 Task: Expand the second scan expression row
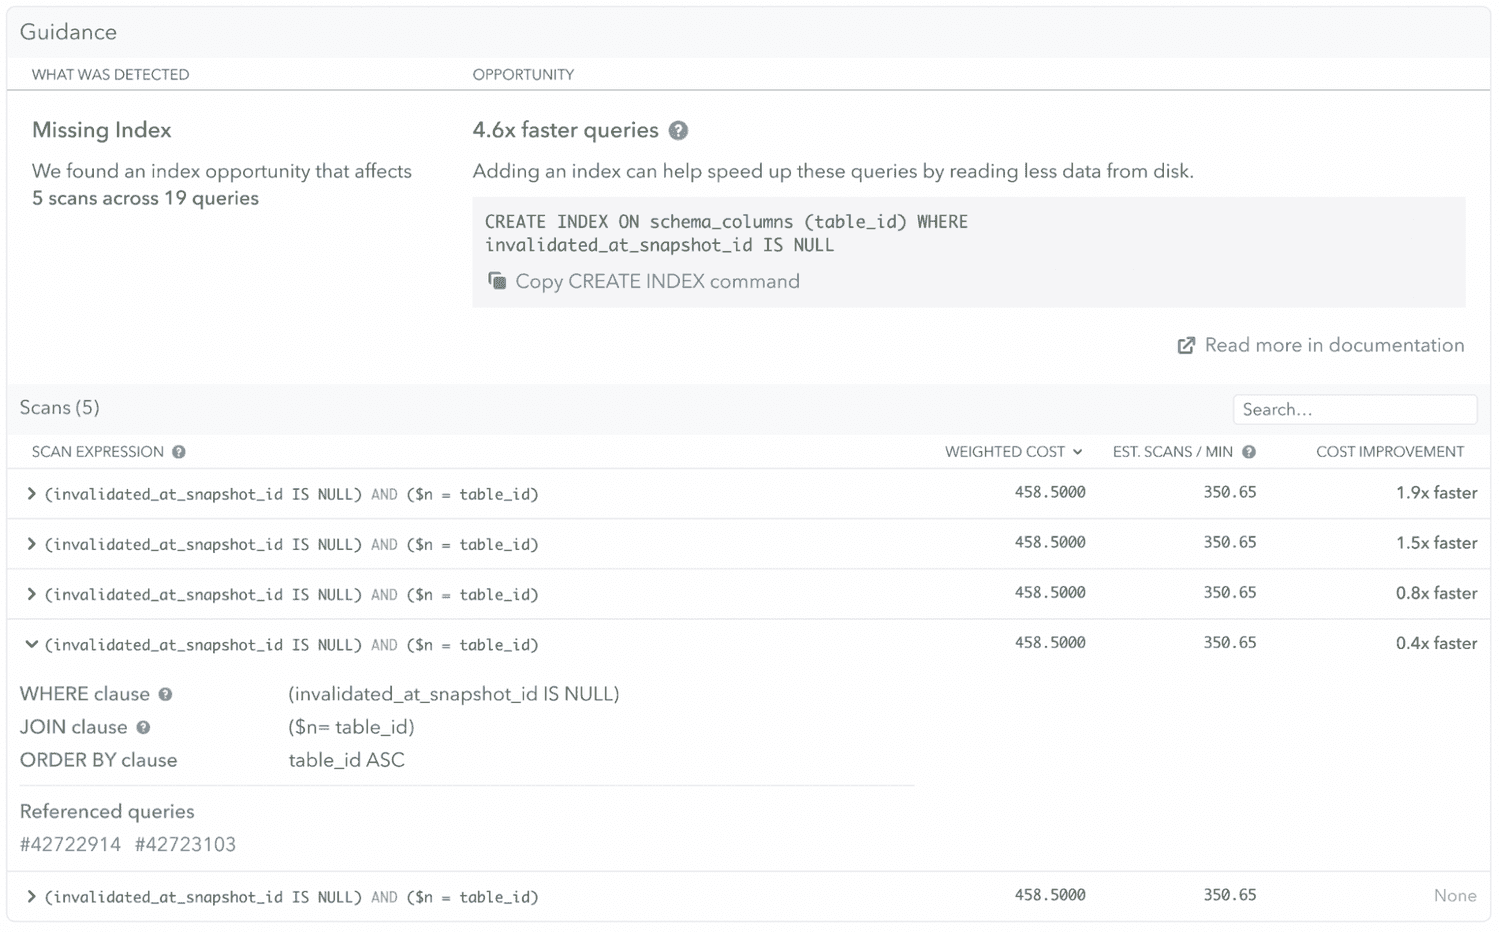point(30,543)
